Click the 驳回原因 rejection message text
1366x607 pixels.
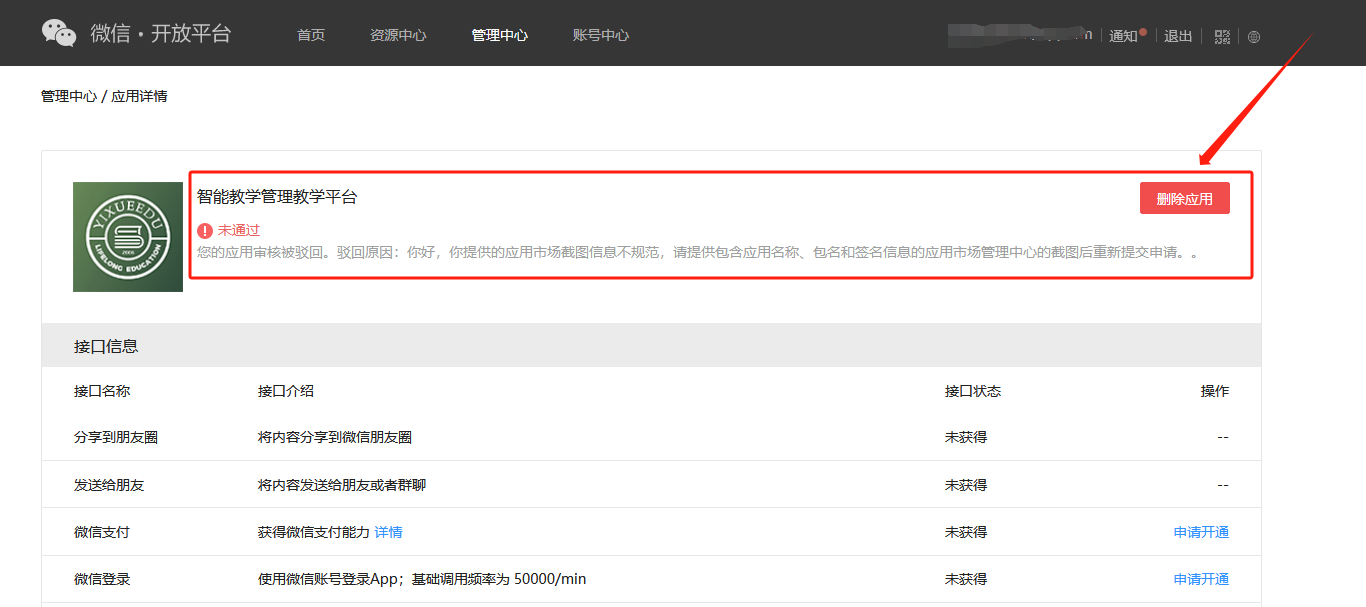tap(698, 252)
